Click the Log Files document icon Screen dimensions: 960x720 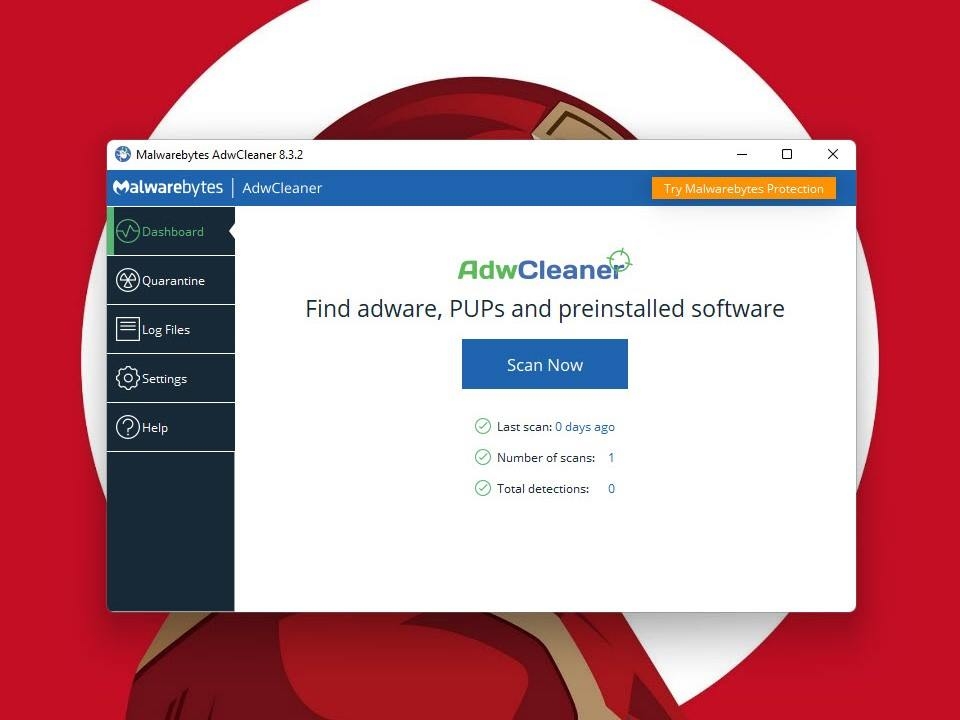pos(127,329)
